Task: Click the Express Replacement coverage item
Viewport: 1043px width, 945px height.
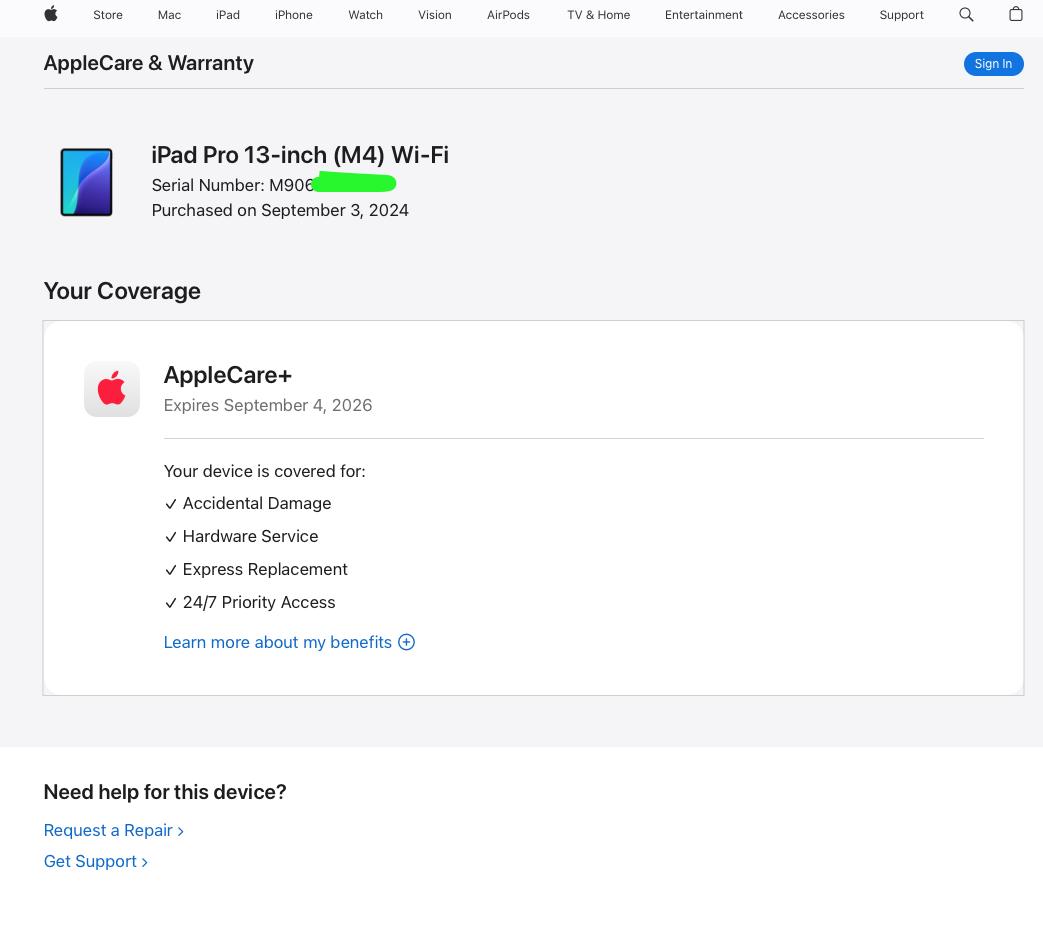Action: coord(255,569)
